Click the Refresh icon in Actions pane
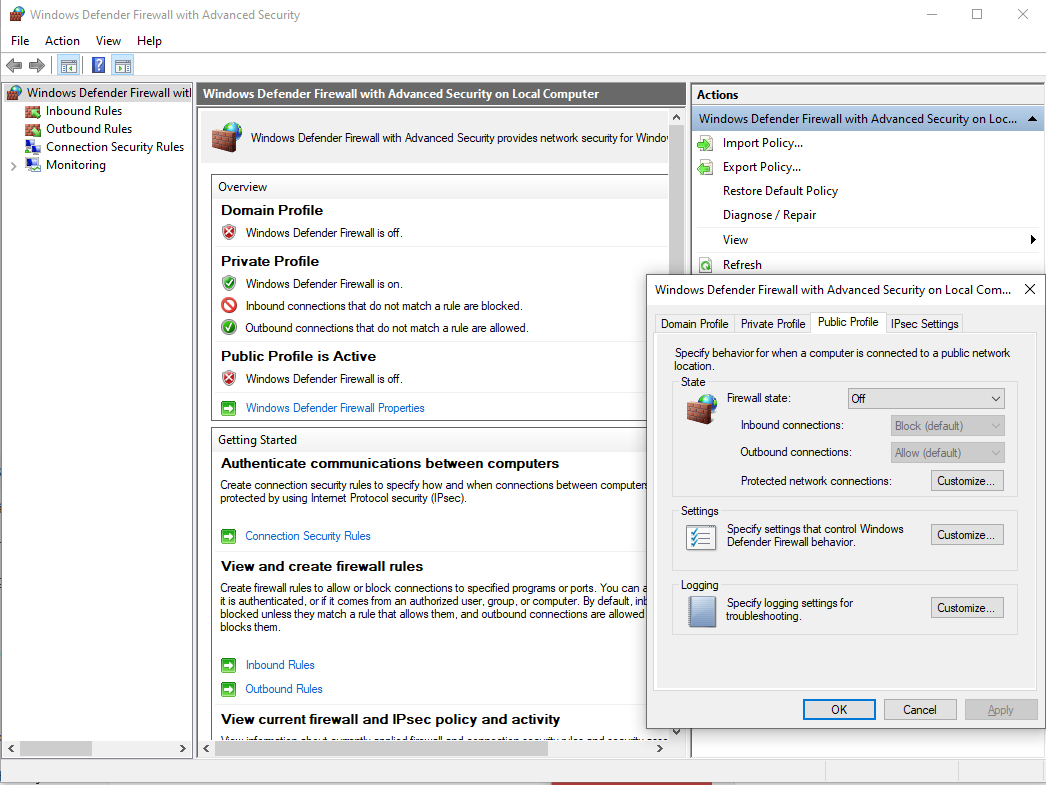This screenshot has width=1046, height=785. click(705, 265)
